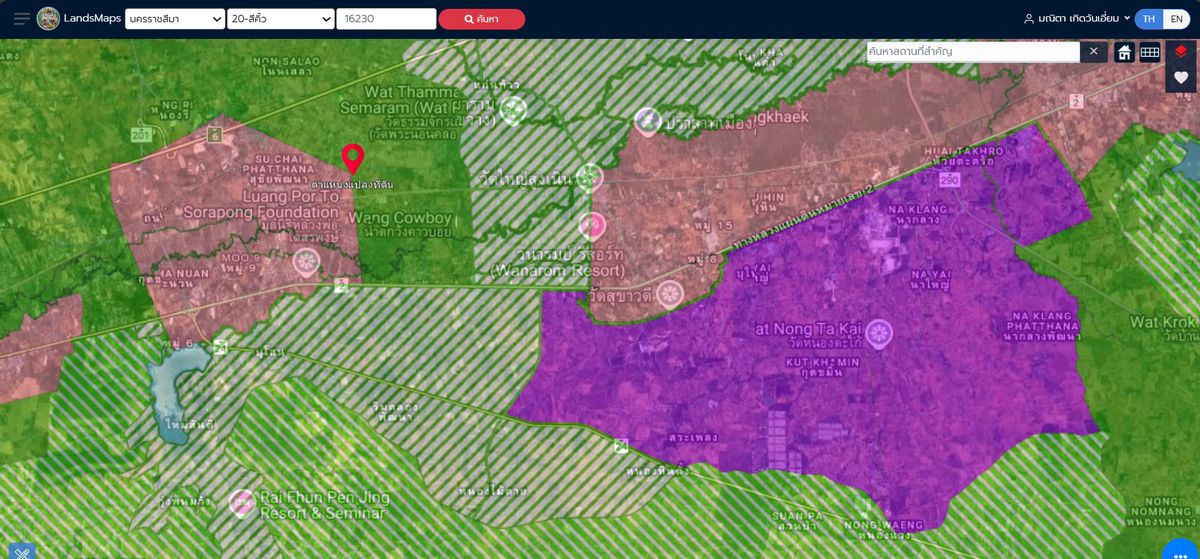Click the home icon button
Viewport: 1200px width, 559px height.
1124,52
